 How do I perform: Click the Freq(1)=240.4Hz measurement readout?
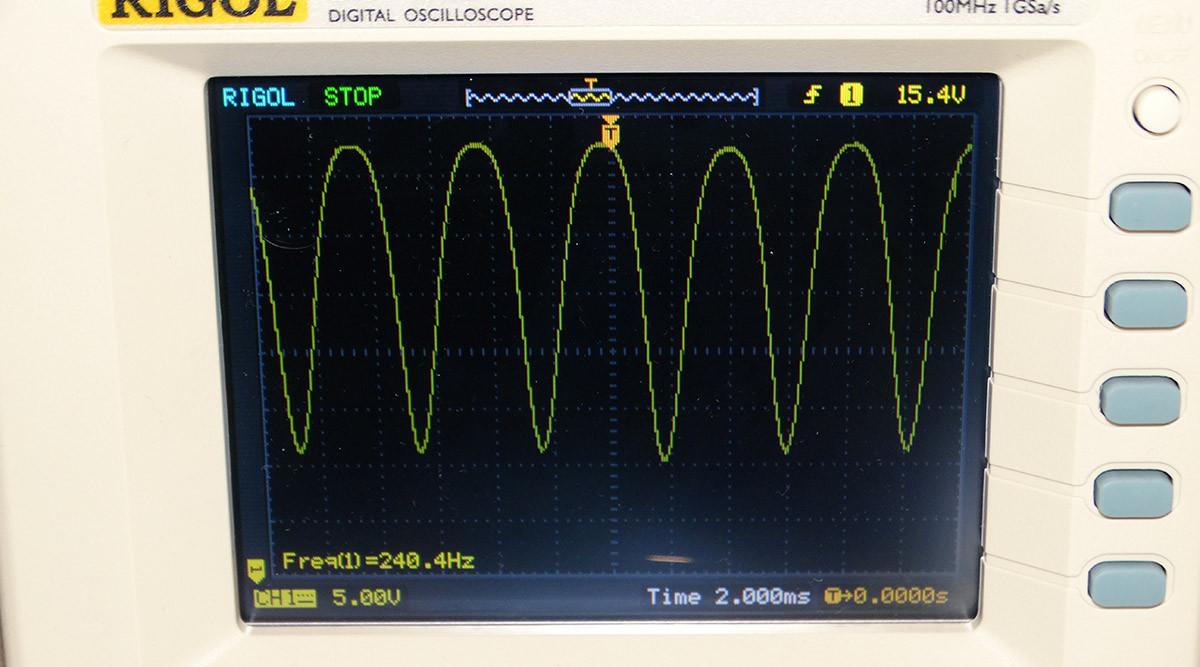pos(378,561)
